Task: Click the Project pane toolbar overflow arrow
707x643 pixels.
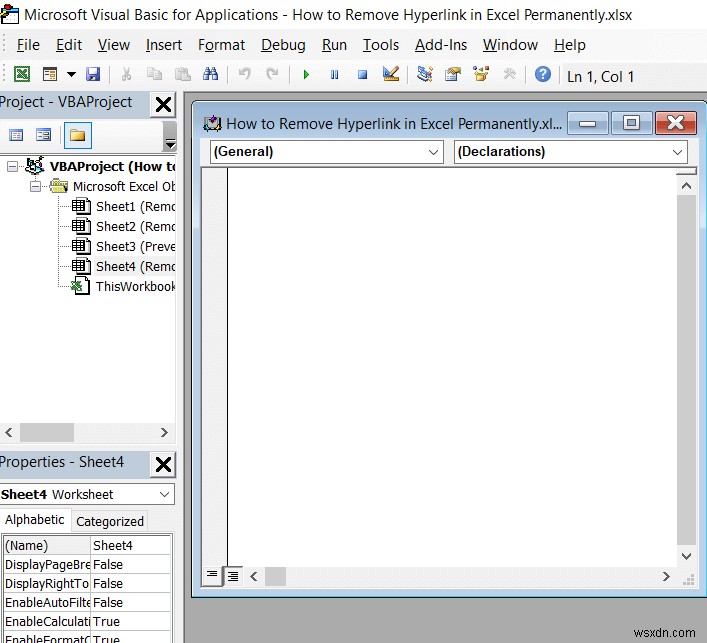Action: [x=170, y=136]
